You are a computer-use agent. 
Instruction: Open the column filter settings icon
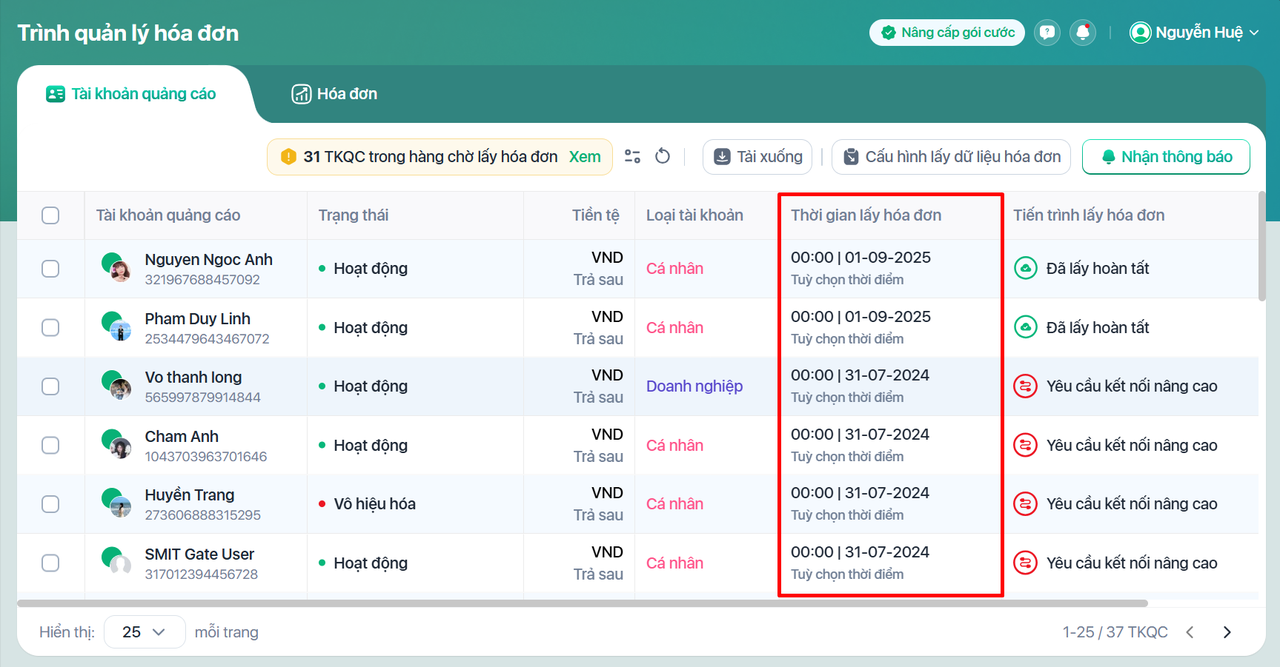coord(632,157)
